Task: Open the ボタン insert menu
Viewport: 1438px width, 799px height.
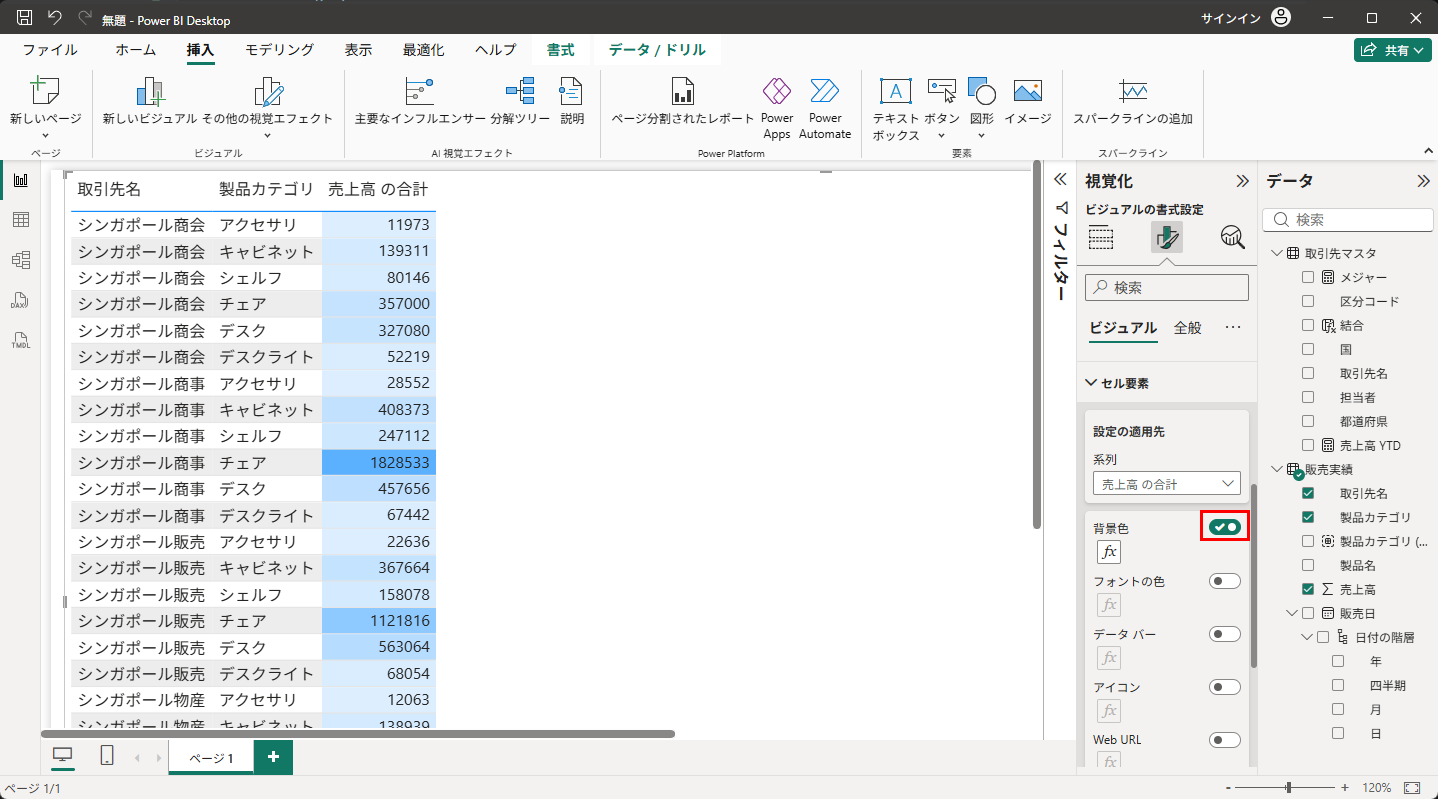Action: (x=942, y=108)
